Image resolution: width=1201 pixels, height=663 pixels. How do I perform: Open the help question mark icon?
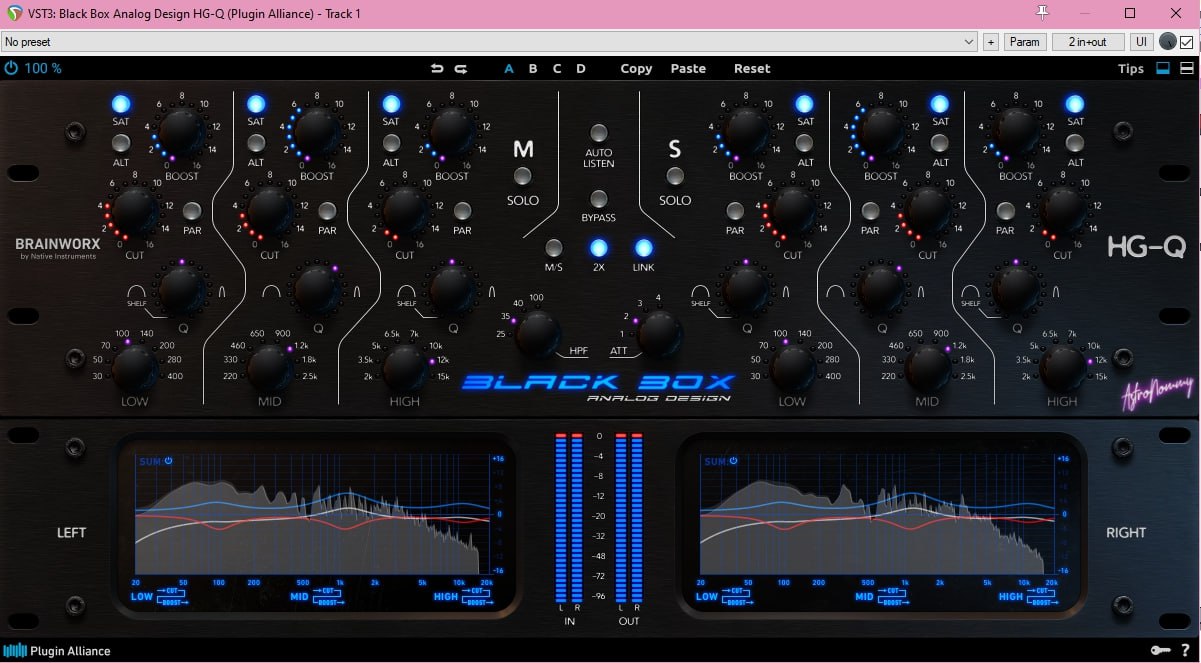pos(1185,651)
